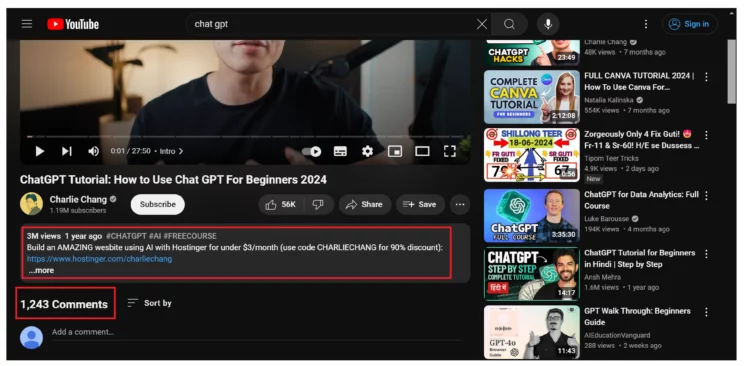
Task: Open the player settings gear
Action: pyautogui.click(x=367, y=151)
